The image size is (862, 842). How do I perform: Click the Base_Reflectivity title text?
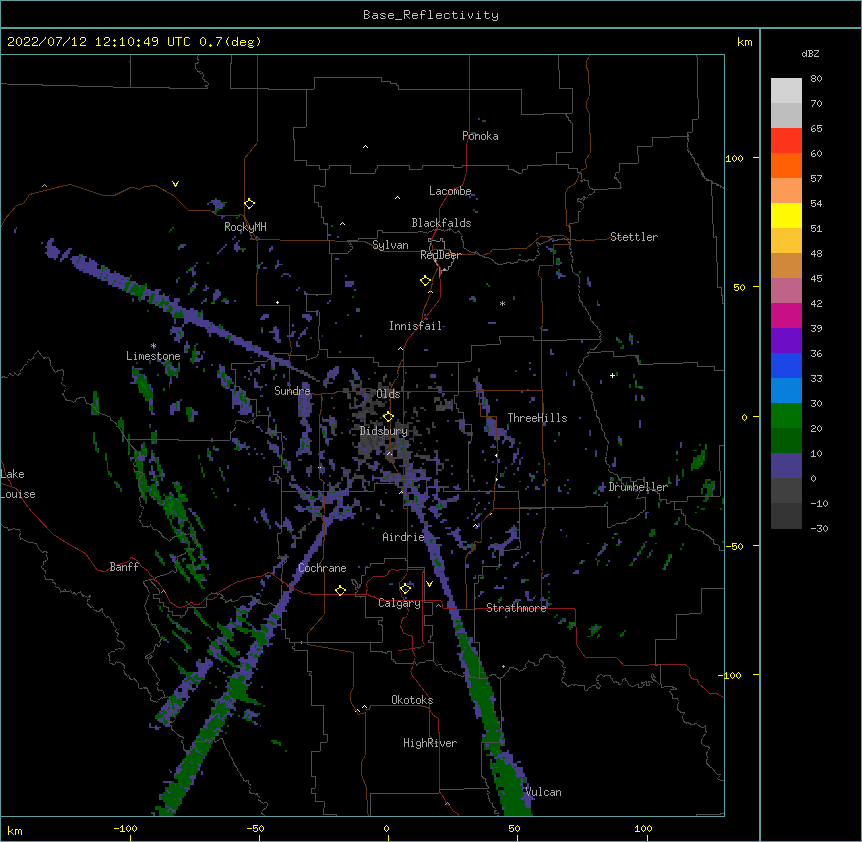[x=431, y=15]
